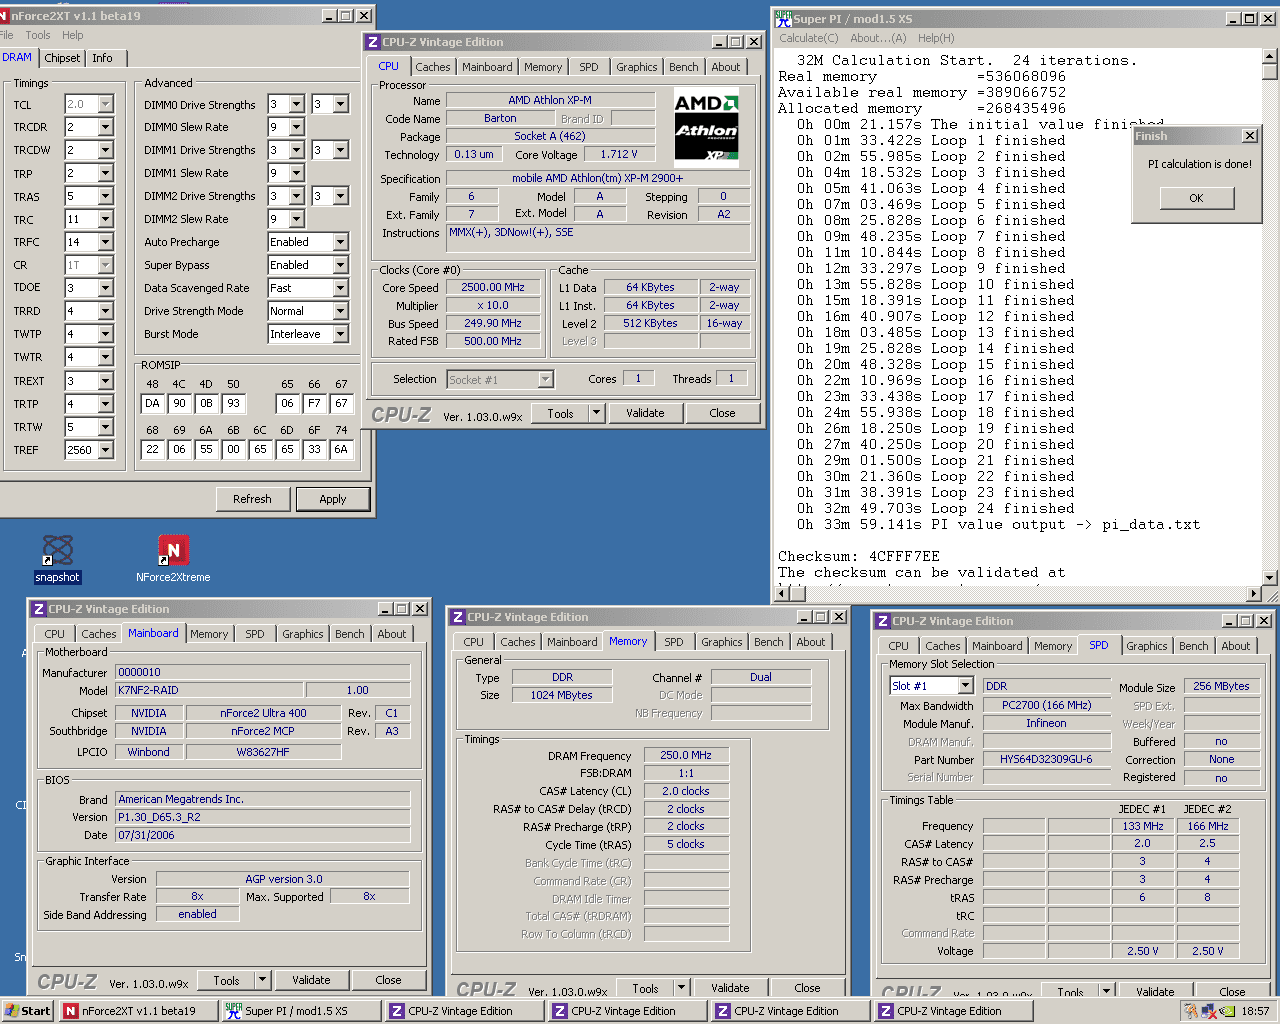Click the ROMSIP field containing DA

click(x=152, y=403)
